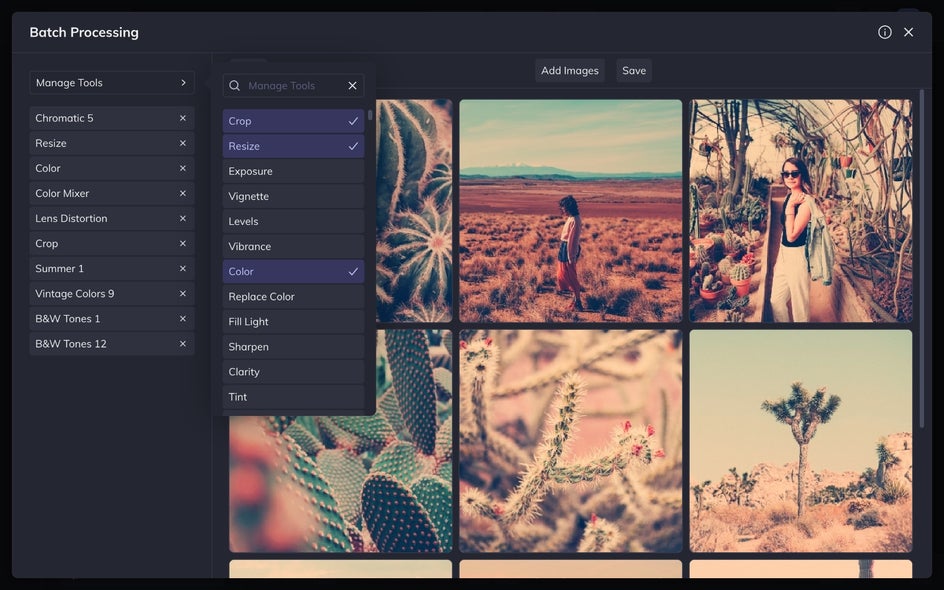
Task: Remove B&W Tones 12 from the tool list
Action: 182,344
